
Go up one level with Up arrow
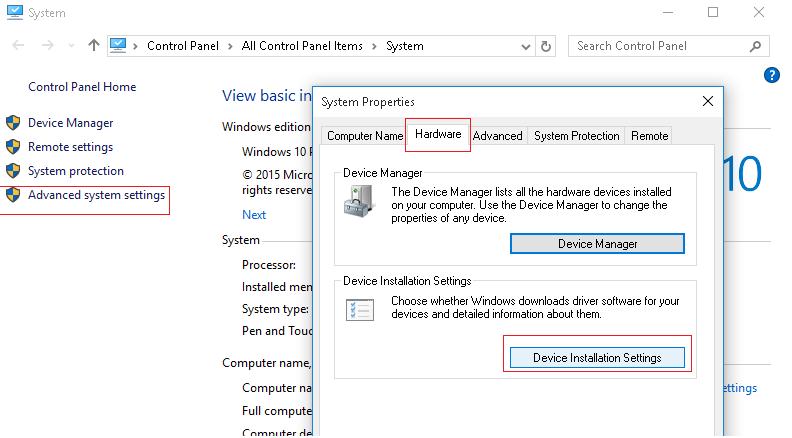tap(94, 46)
